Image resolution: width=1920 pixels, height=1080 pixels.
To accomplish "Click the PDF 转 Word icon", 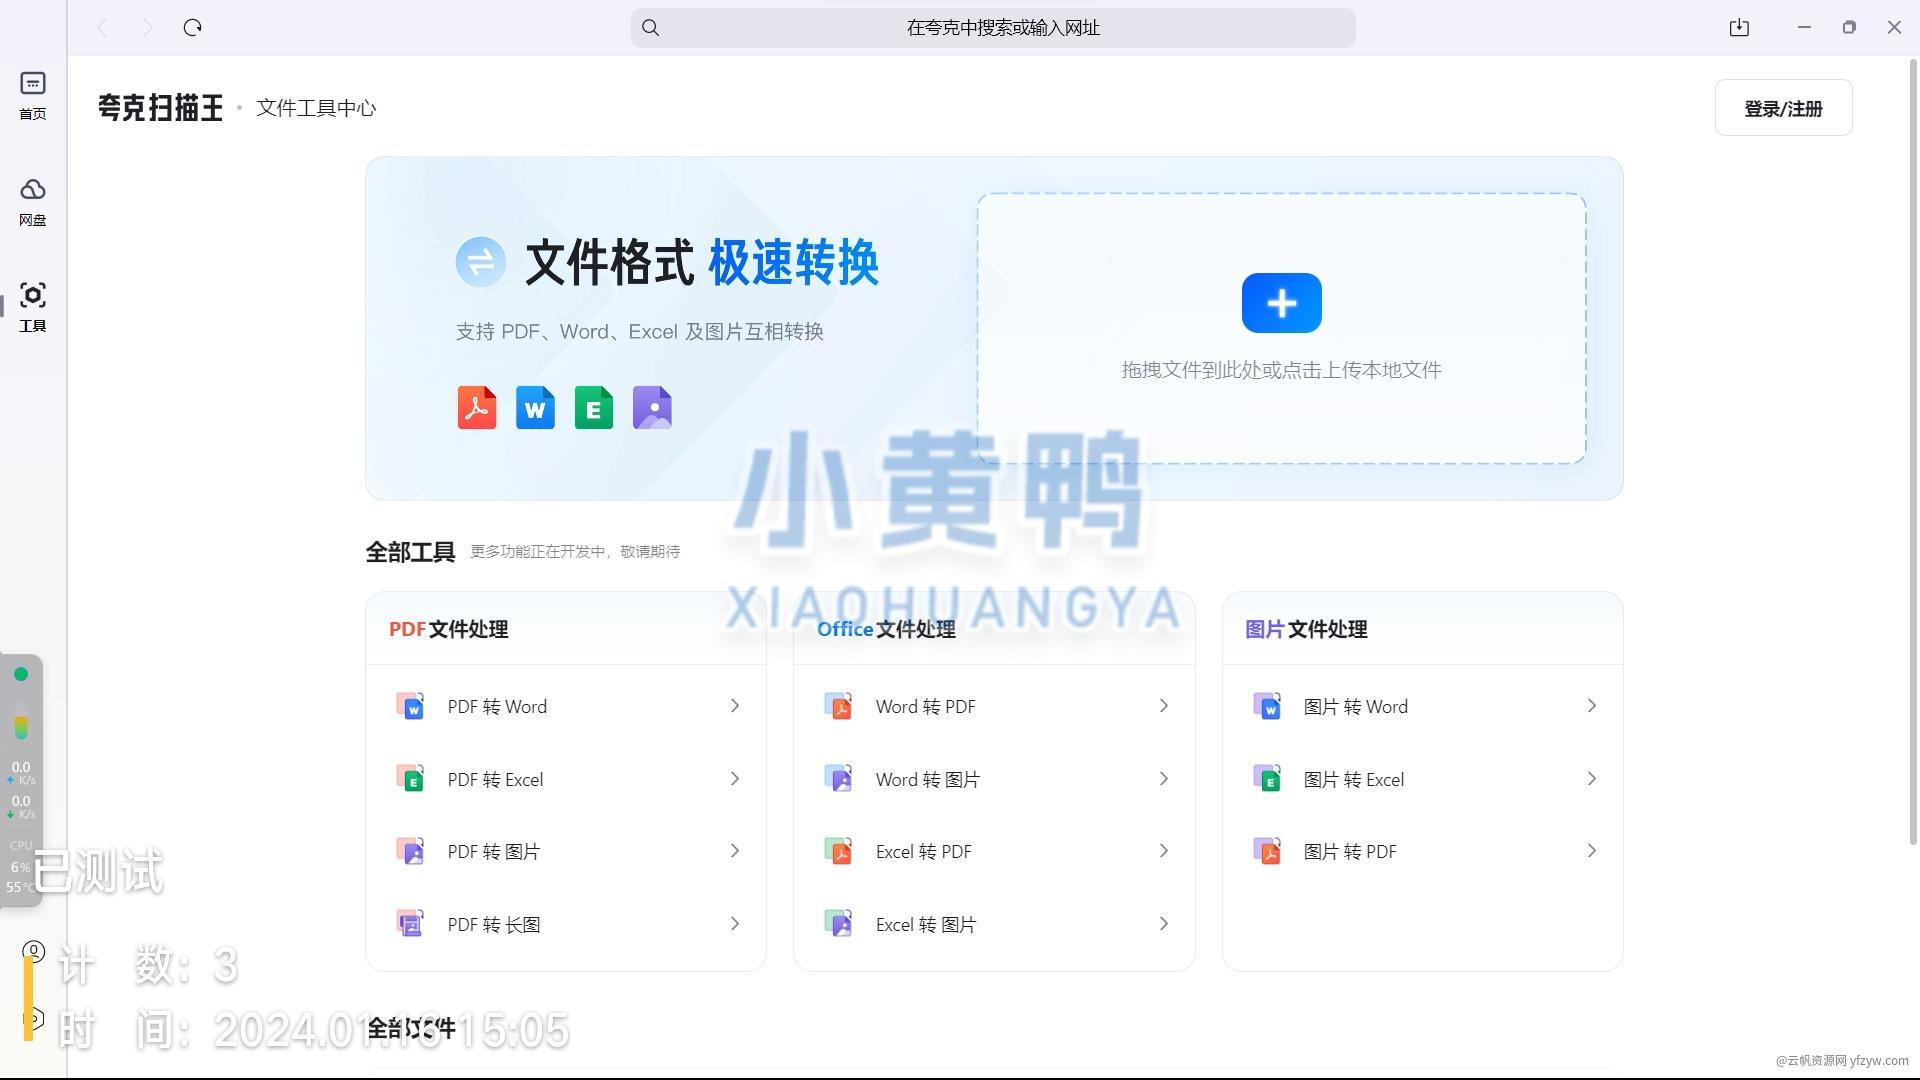I will click(x=411, y=706).
